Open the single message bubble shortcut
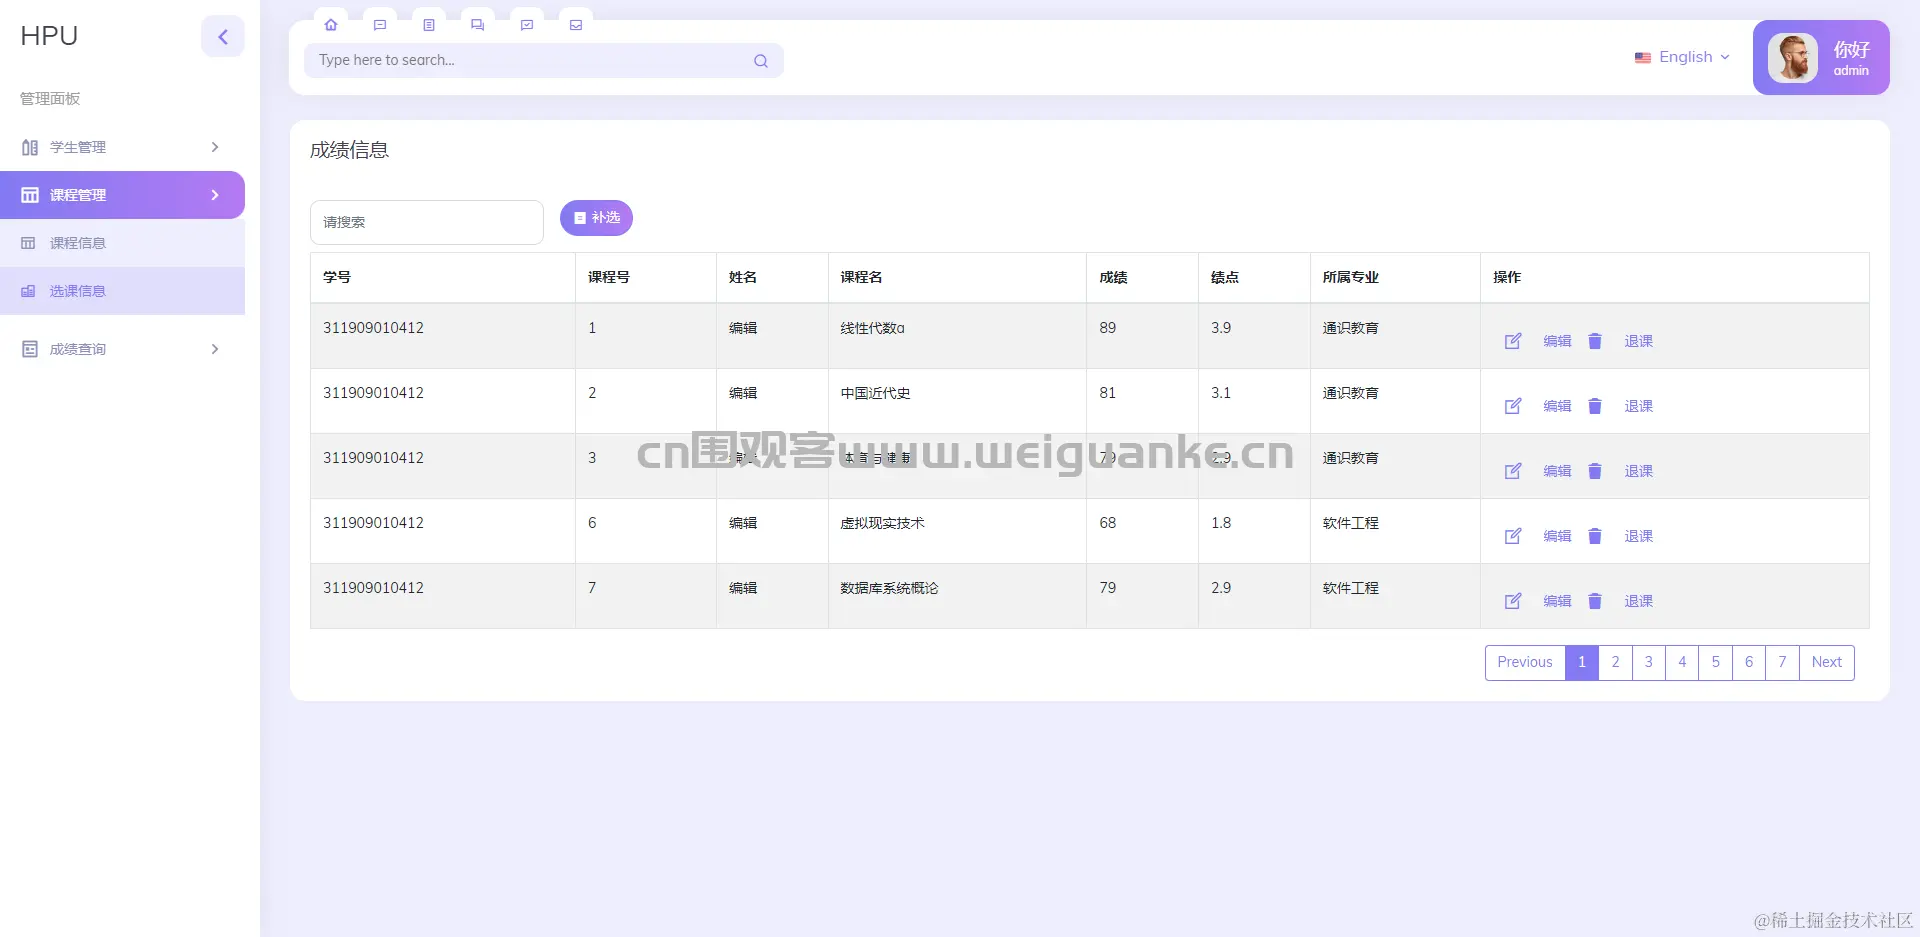 click(x=380, y=25)
